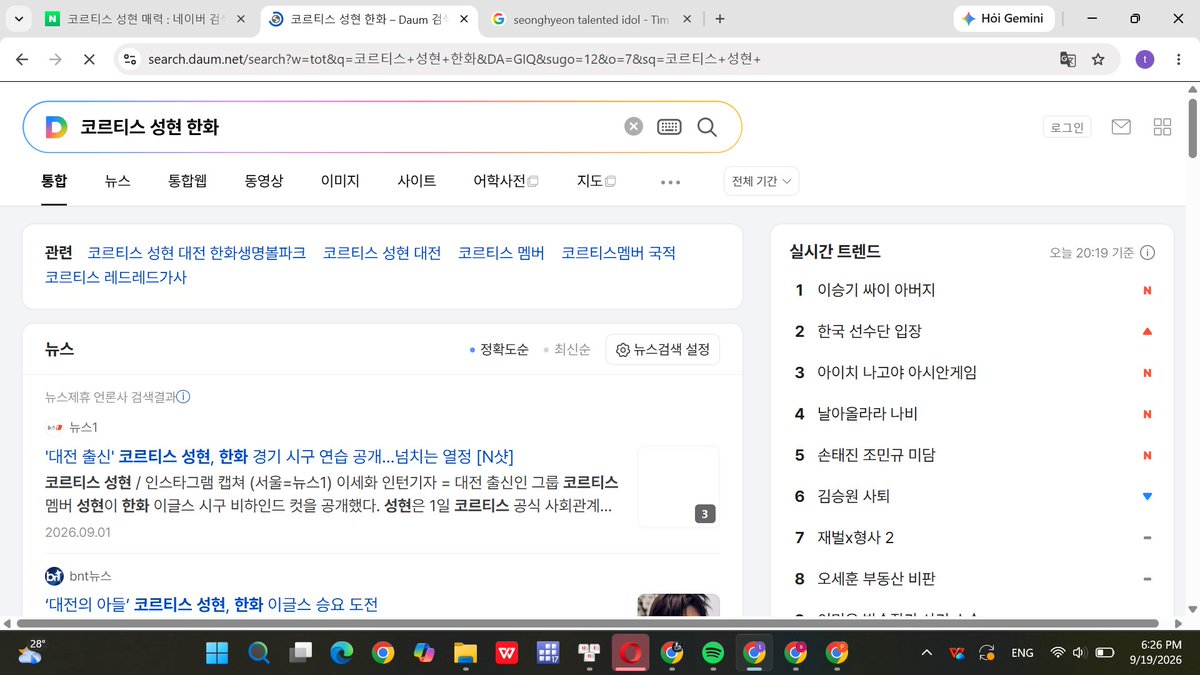Viewport: 1200px width, 675px height.
Task: Open a new browser tab with plus icon
Action: pos(720,18)
